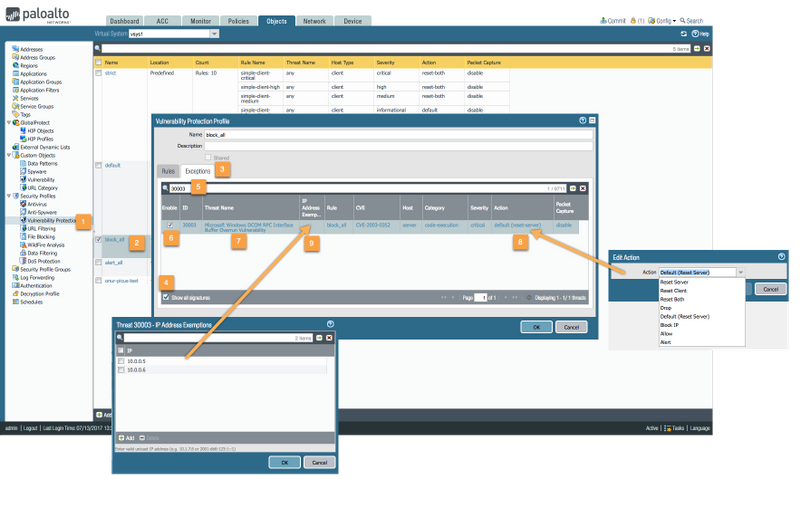Switch to the Monitor tab
This screenshot has width=800, height=507.
point(201,21)
